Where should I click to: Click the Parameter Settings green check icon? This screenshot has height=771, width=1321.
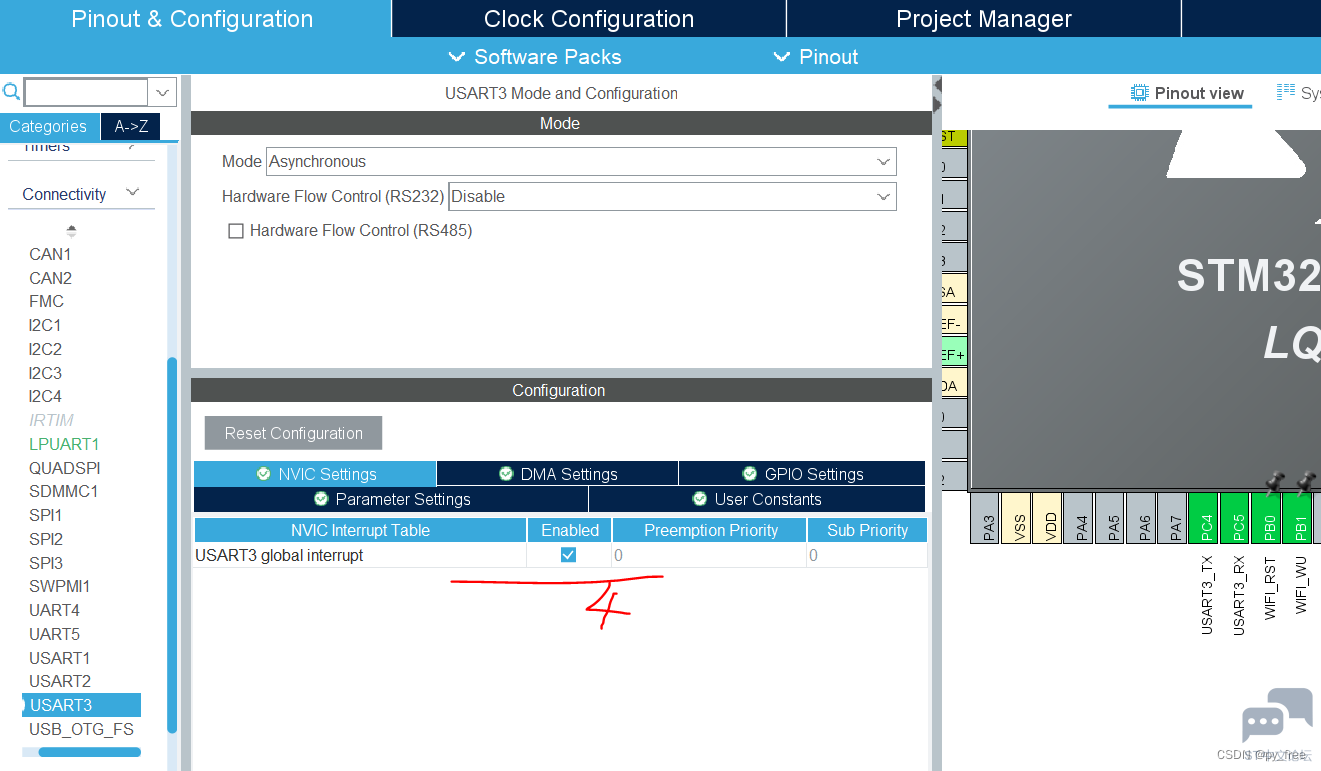[321, 499]
